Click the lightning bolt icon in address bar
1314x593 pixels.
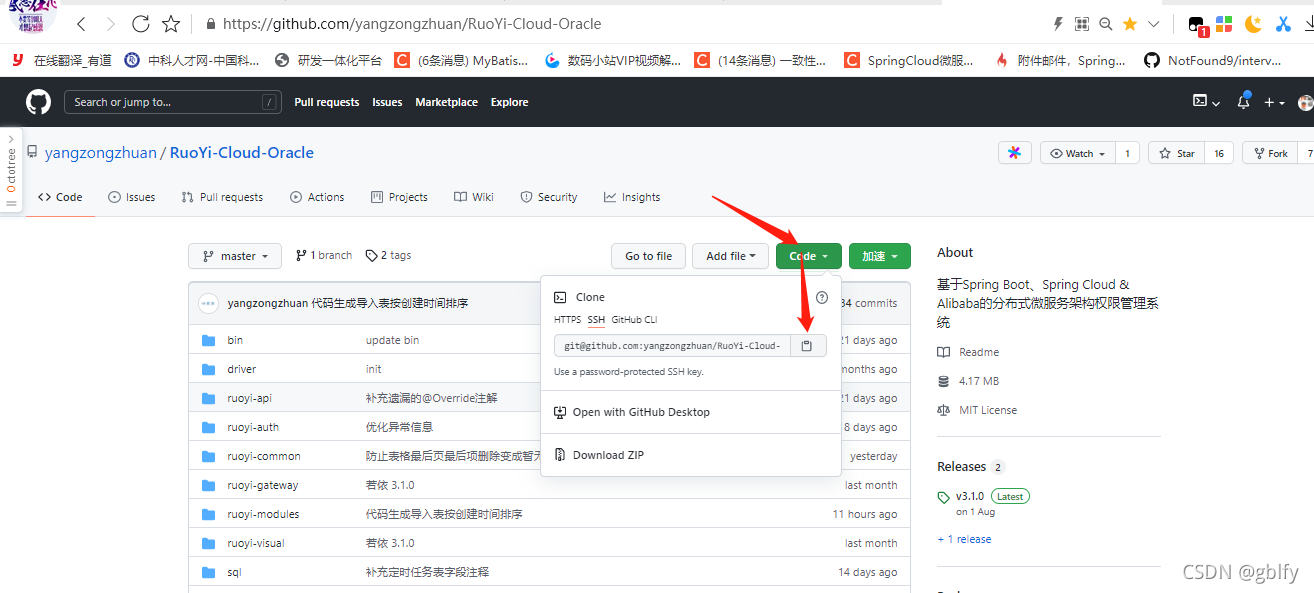click(x=1059, y=23)
